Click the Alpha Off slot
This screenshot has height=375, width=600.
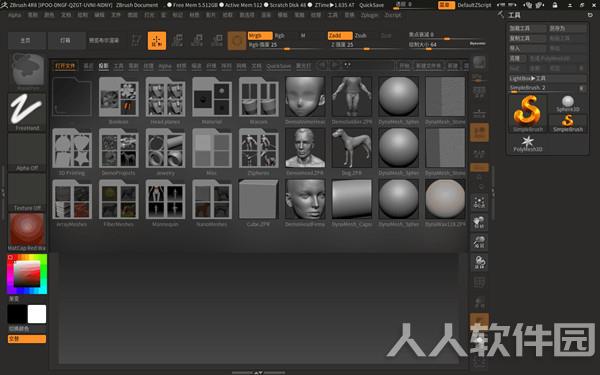(x=26, y=152)
